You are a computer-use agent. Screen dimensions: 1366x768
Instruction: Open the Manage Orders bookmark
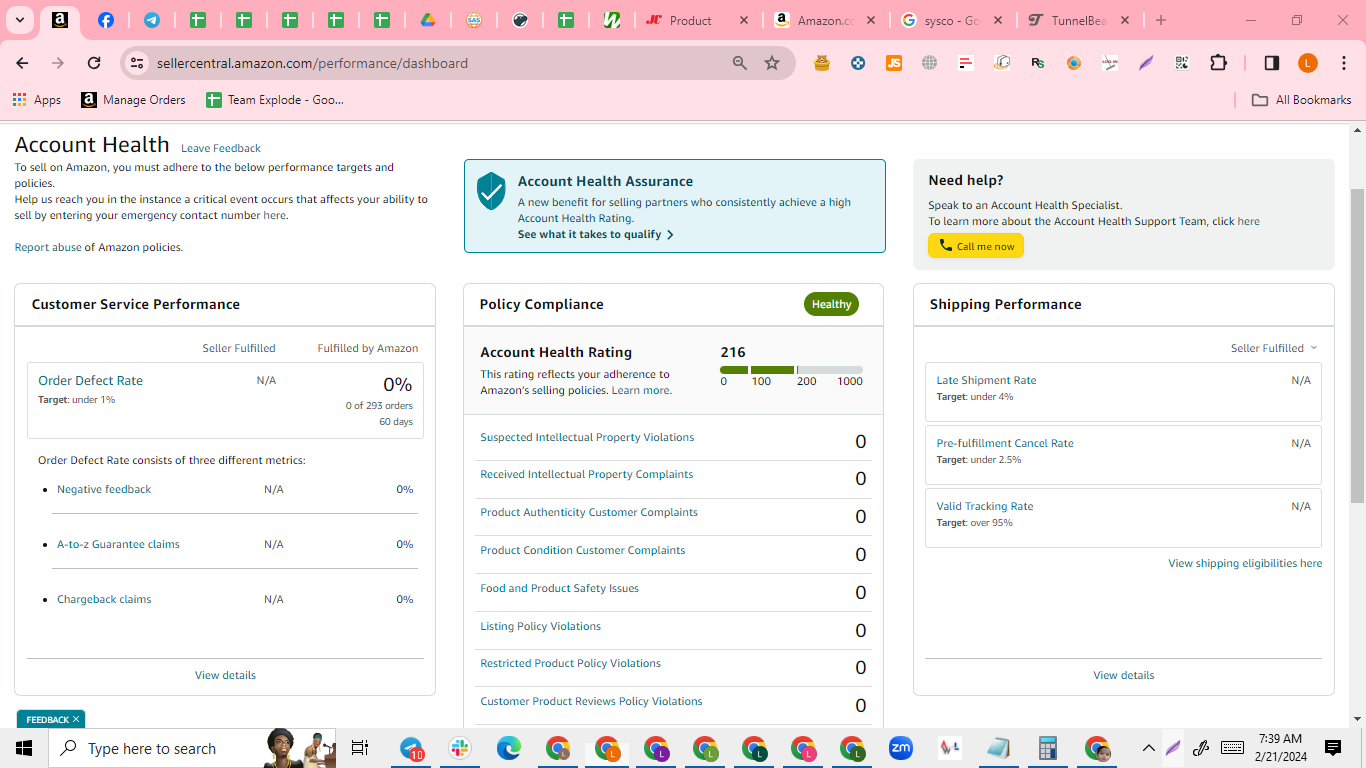133,100
